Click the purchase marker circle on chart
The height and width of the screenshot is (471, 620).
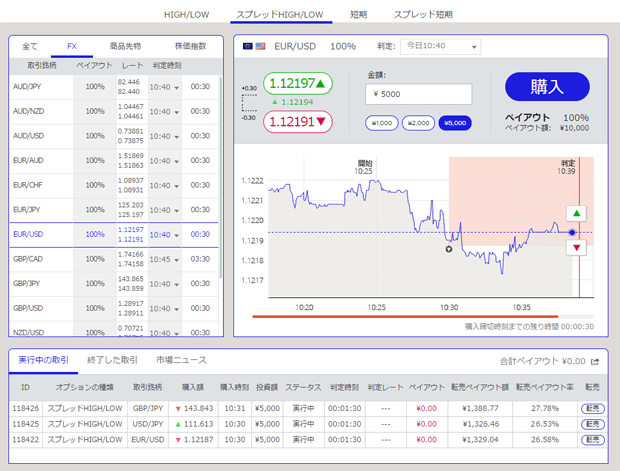point(449,249)
